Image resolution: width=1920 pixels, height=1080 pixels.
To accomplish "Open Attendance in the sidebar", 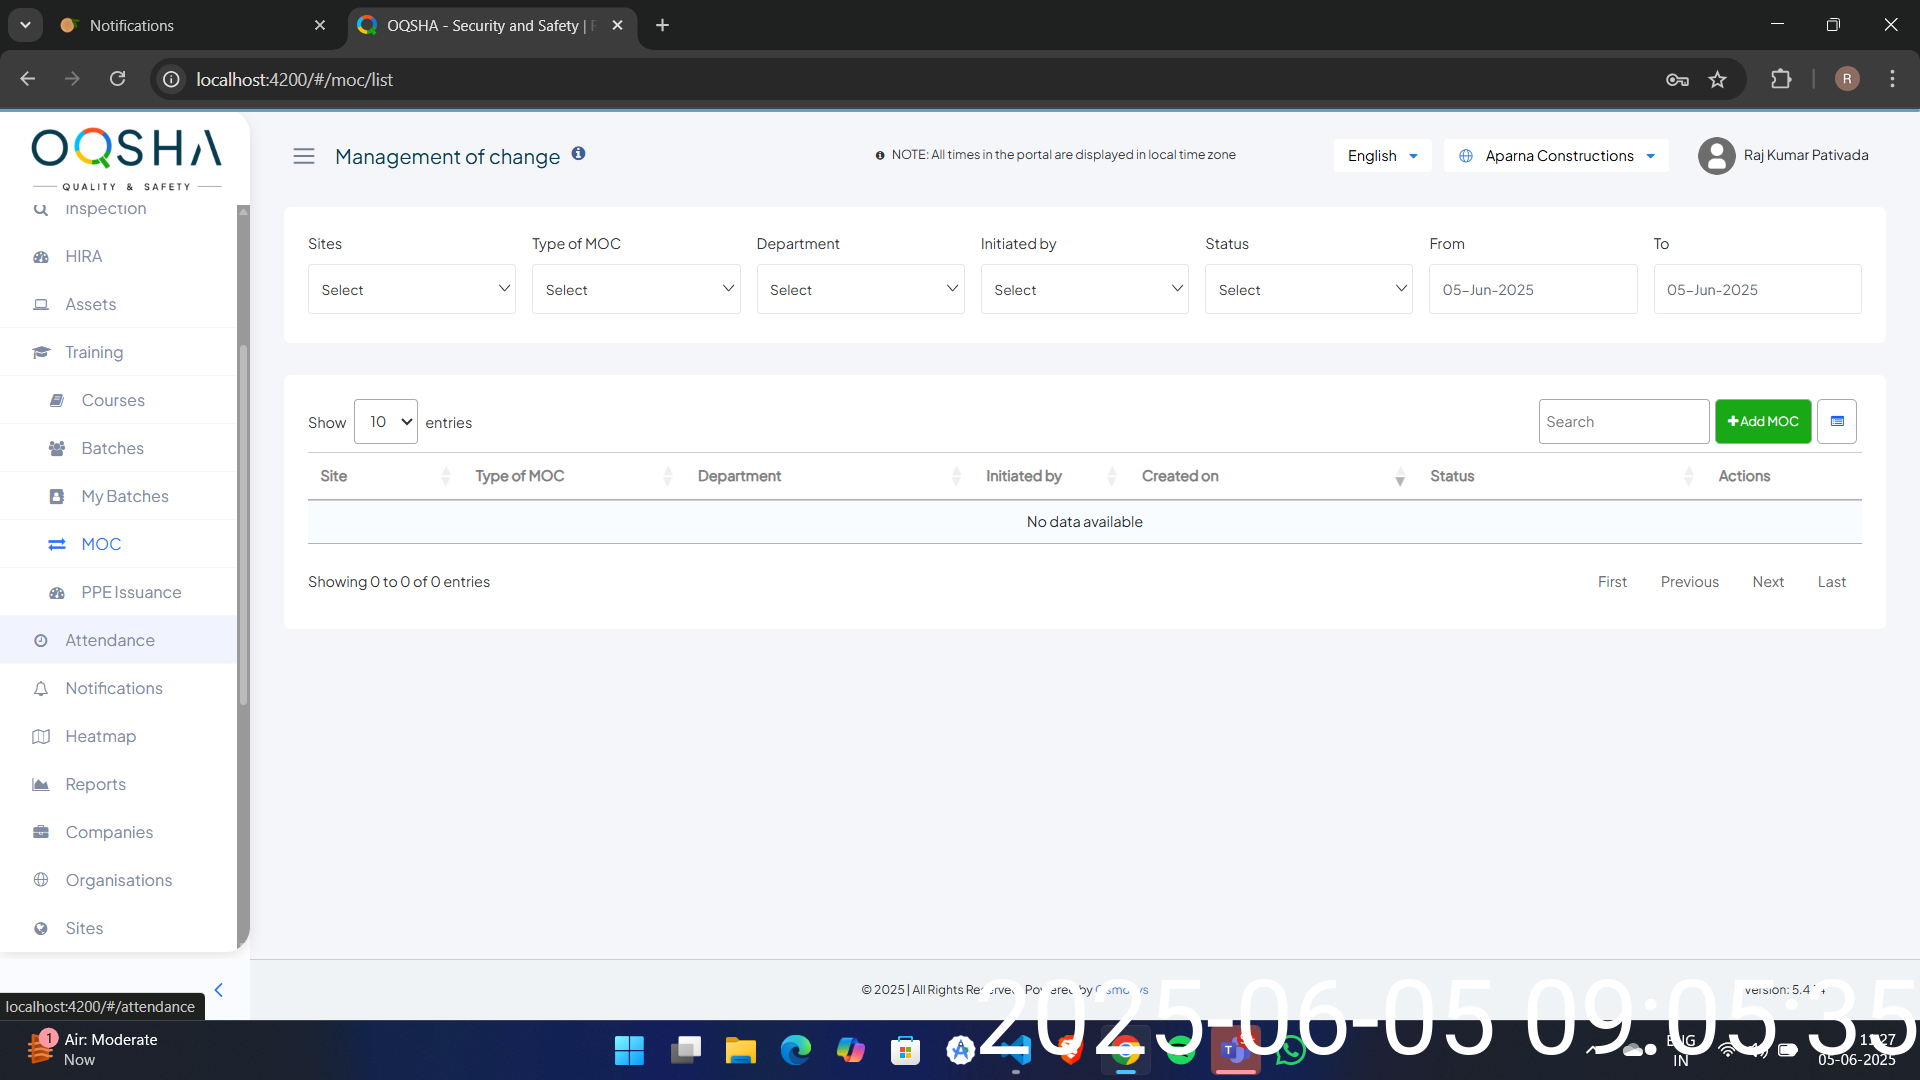I will click(x=110, y=640).
